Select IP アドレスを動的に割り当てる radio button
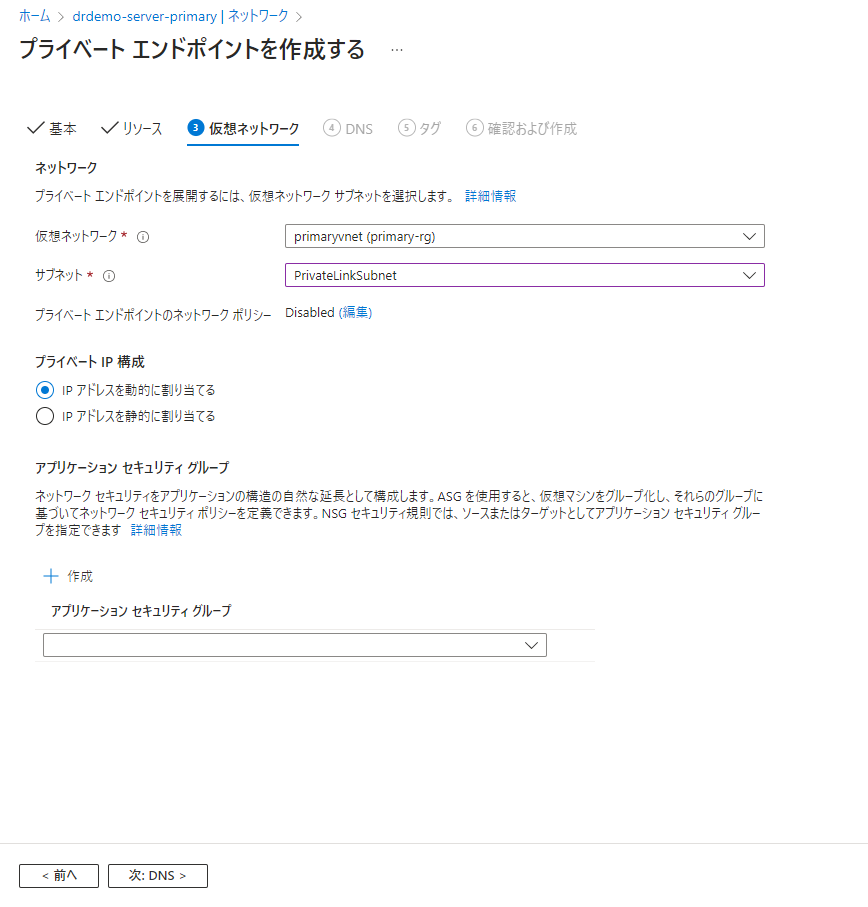 coord(45,390)
